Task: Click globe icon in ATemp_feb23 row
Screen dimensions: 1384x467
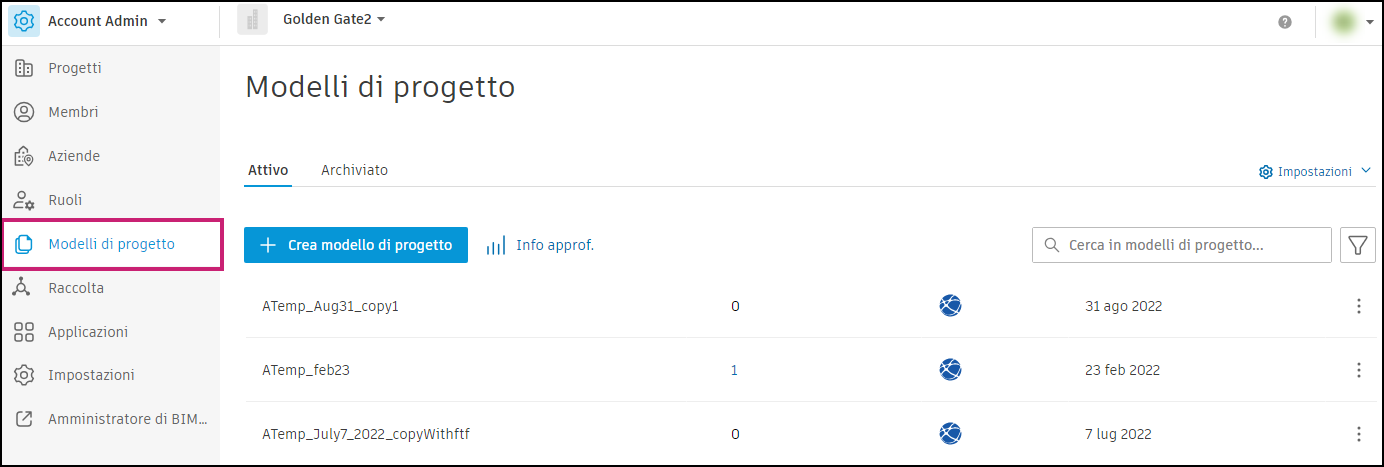Action: click(x=950, y=370)
